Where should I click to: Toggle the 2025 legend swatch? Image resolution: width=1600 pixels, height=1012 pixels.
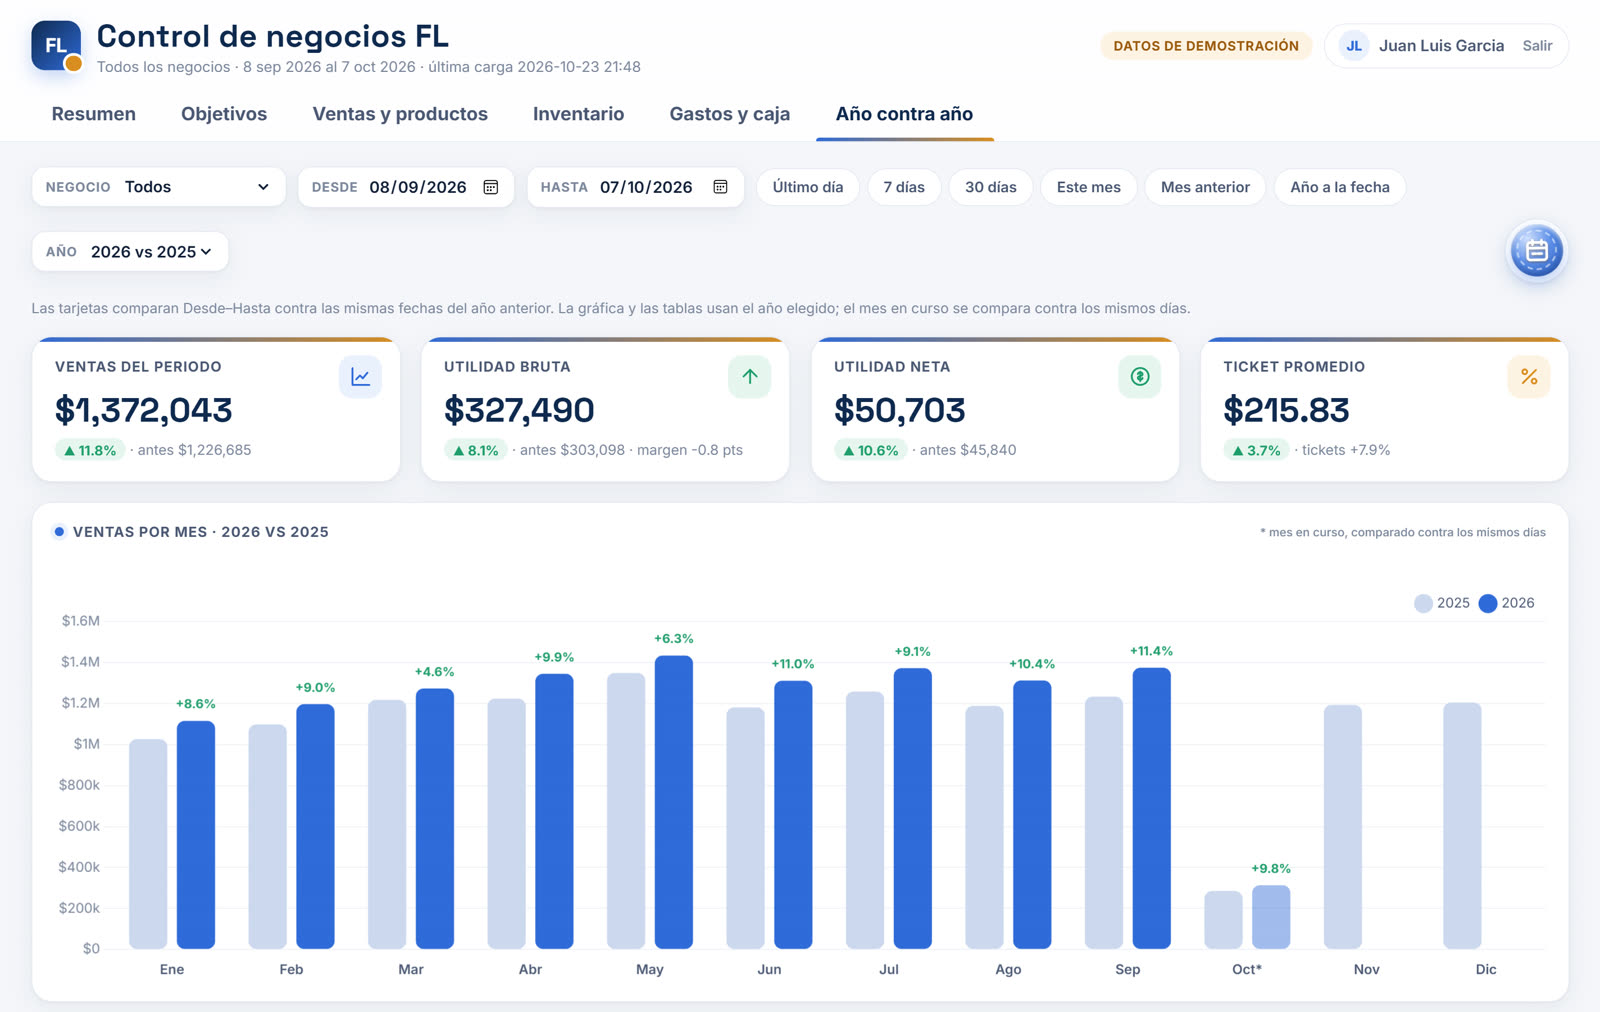point(1423,603)
